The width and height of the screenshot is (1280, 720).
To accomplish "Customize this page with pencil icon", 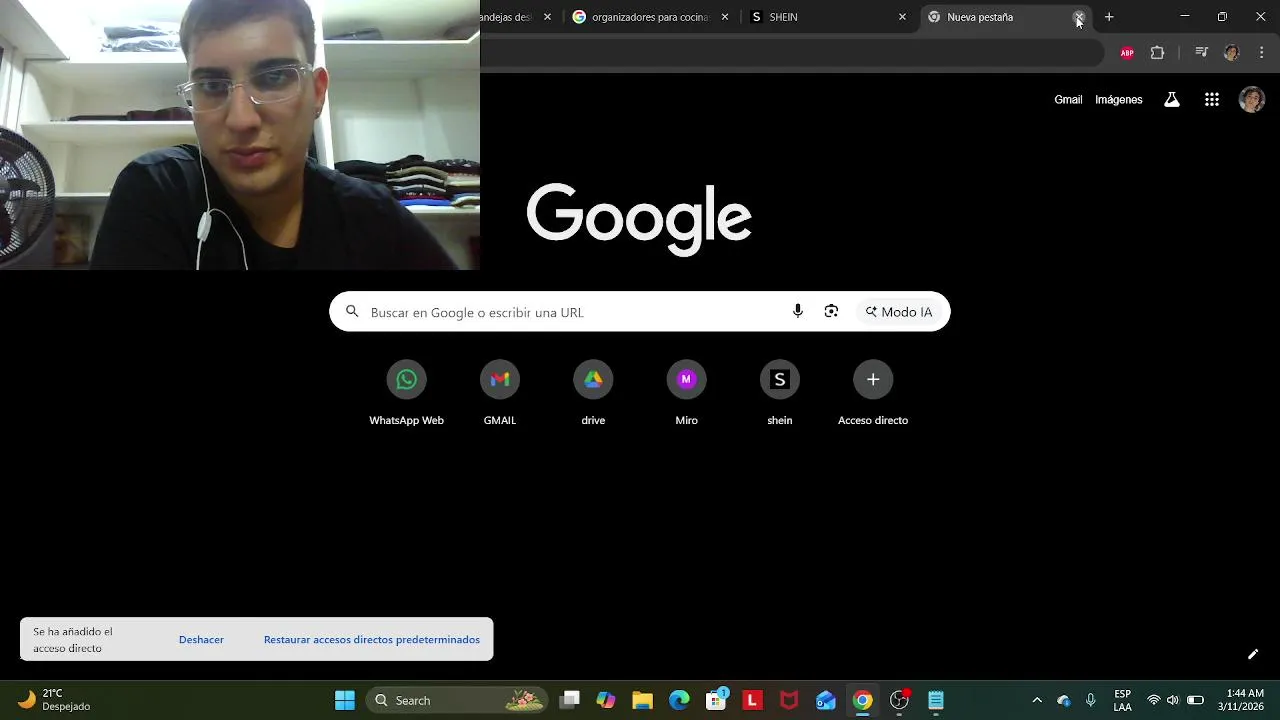I will point(1252,654).
